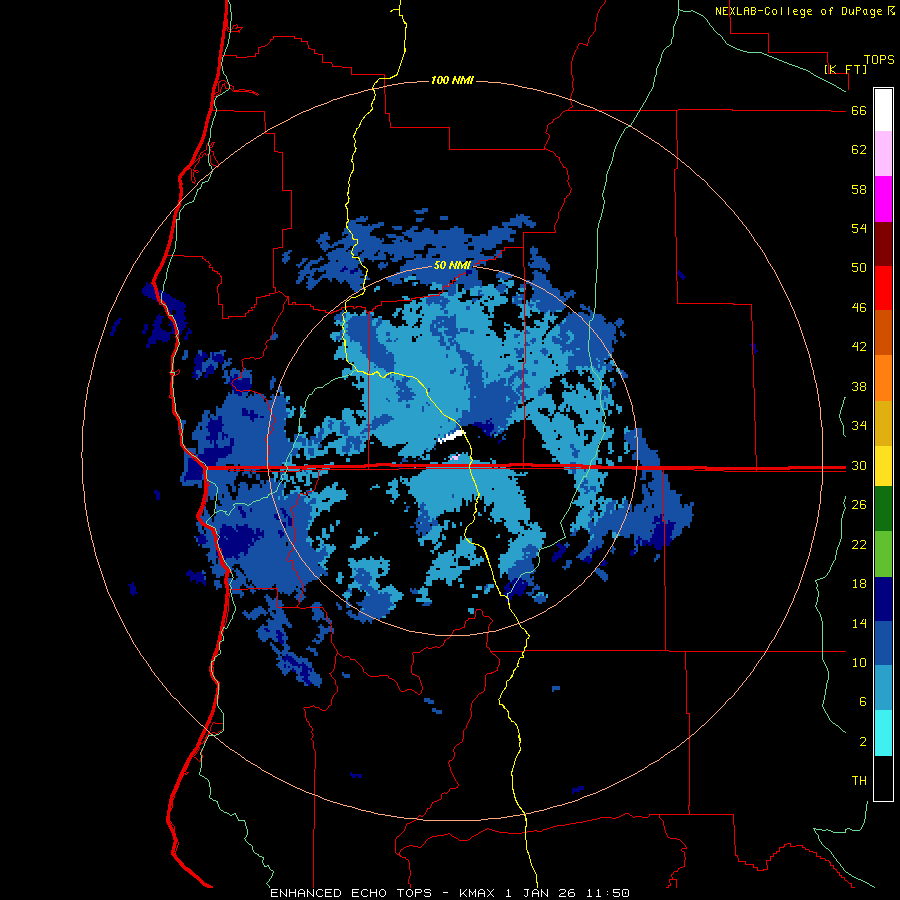
Task: Click the 'NEXLAB-College of DuPage' text
Action: [800, 11]
